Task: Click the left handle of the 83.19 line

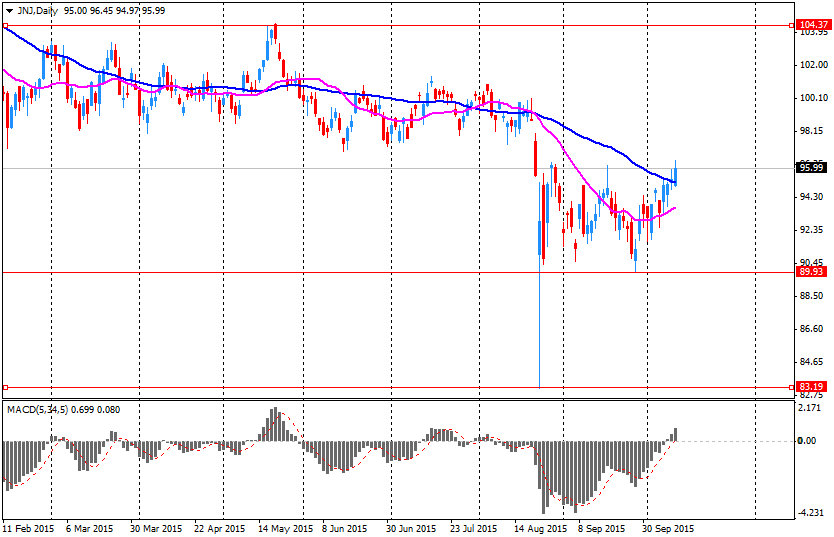Action: coord(5,388)
